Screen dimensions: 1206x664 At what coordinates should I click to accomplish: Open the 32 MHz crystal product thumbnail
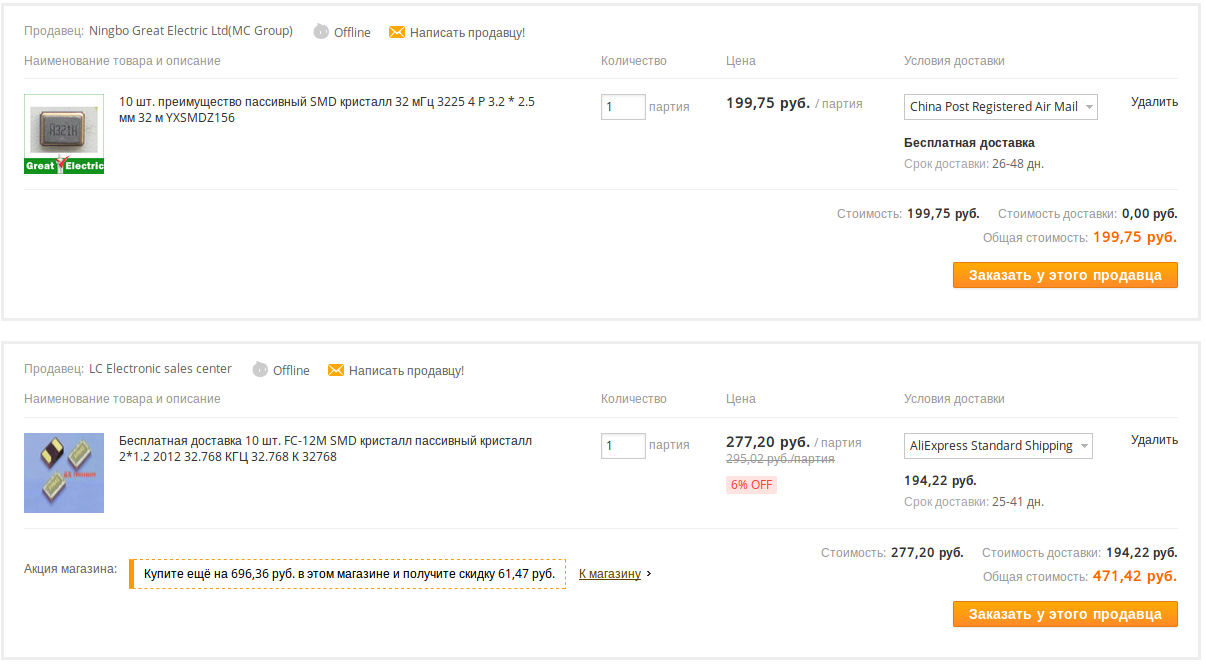tap(64, 134)
